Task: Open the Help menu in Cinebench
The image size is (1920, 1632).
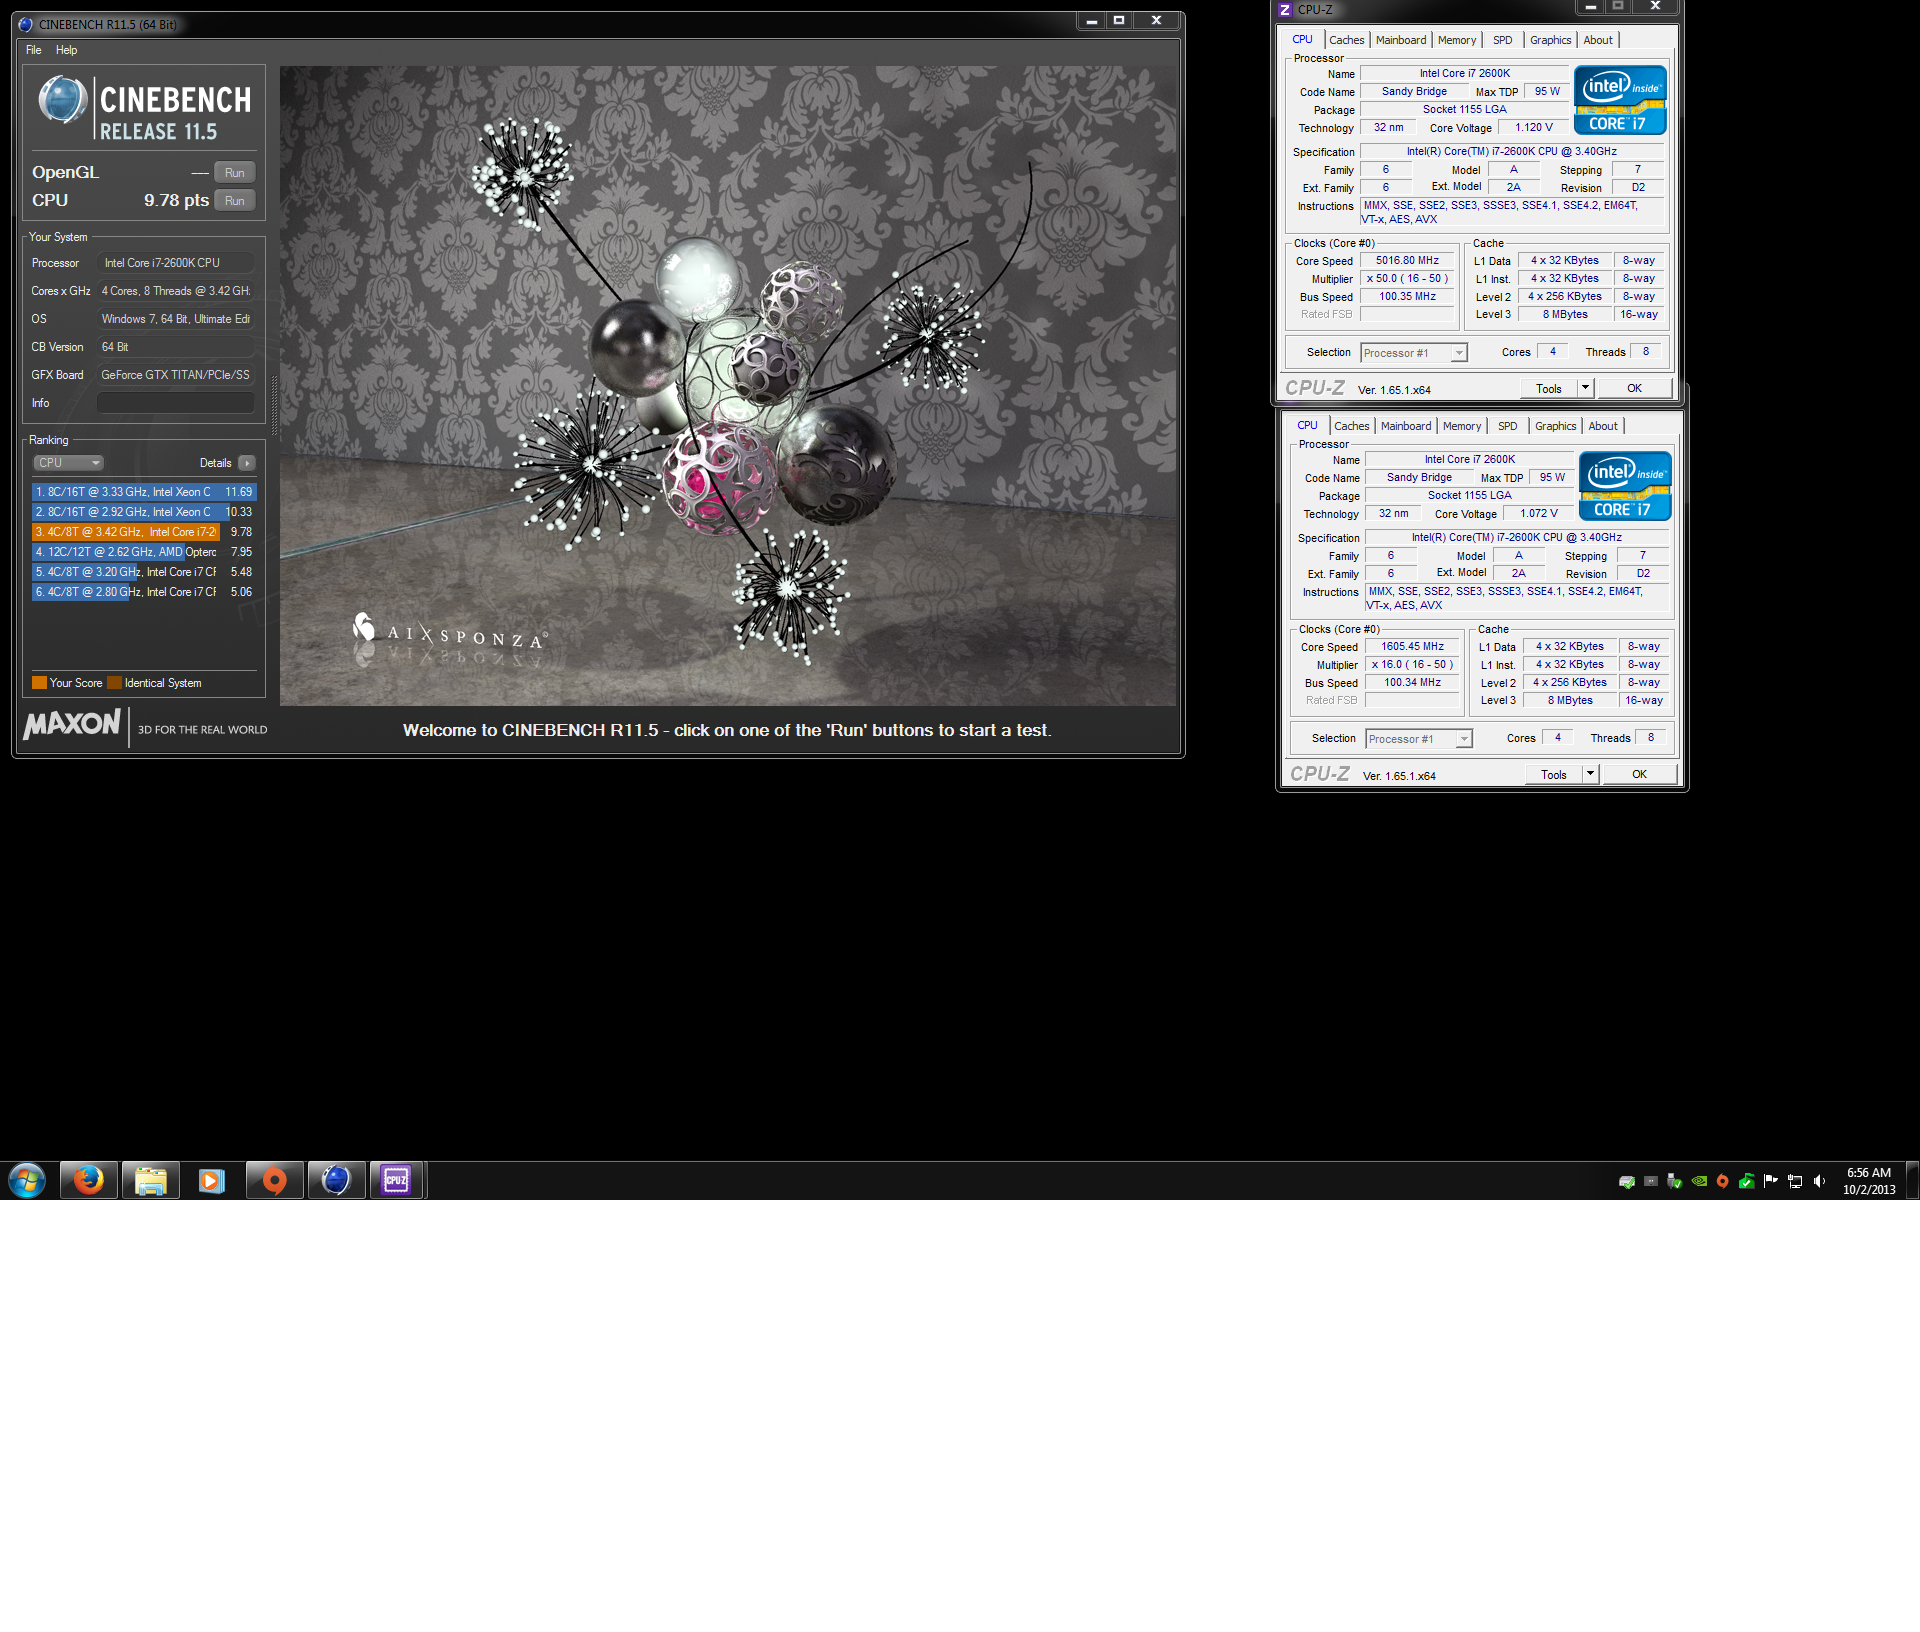Action: coord(66,50)
